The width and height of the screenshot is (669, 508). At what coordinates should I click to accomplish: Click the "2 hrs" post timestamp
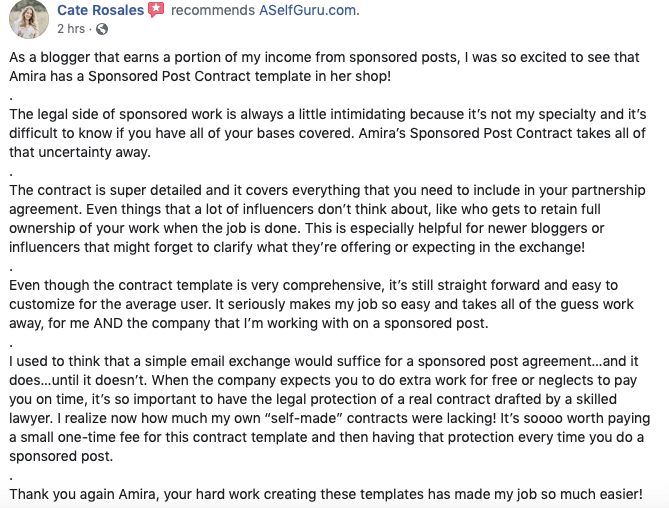tap(72, 29)
